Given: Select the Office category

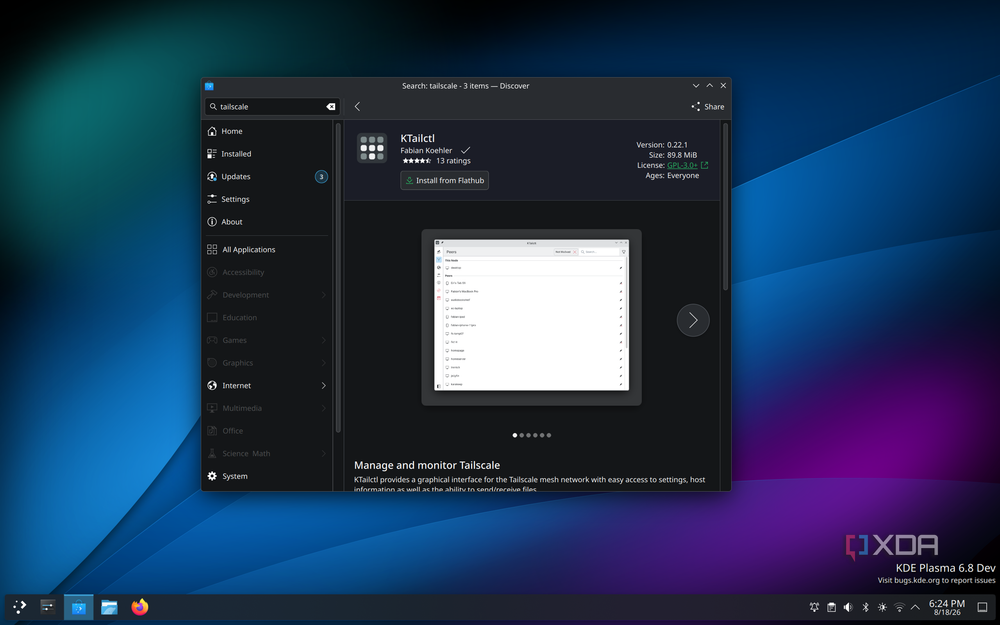Looking at the screenshot, I should coord(268,430).
